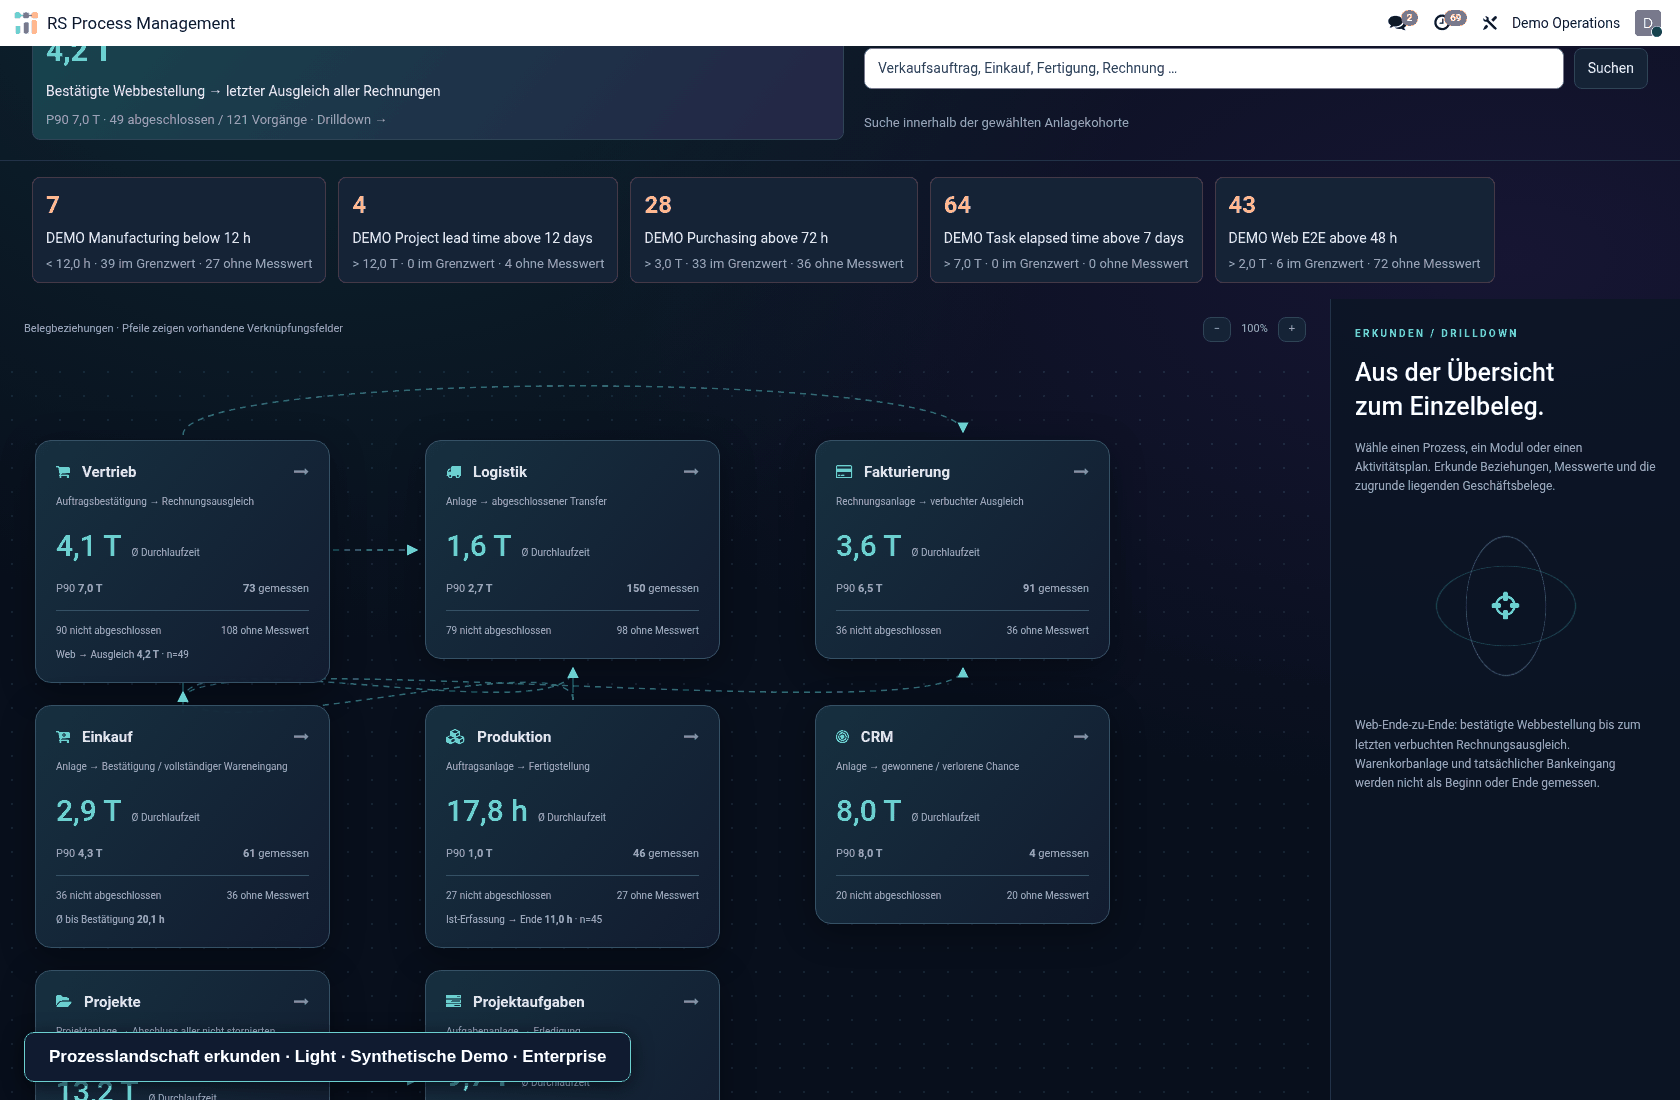1680x1100 pixels.
Task: Zoom in the process map
Action: [x=1292, y=329]
